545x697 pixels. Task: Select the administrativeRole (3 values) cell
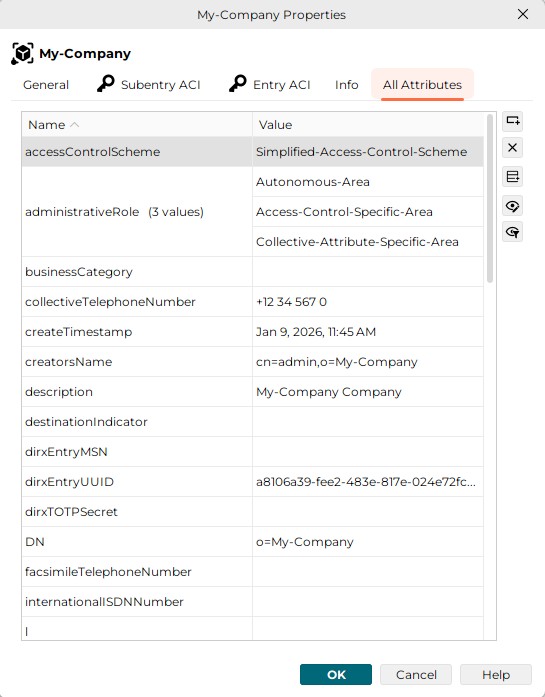tap(137, 212)
